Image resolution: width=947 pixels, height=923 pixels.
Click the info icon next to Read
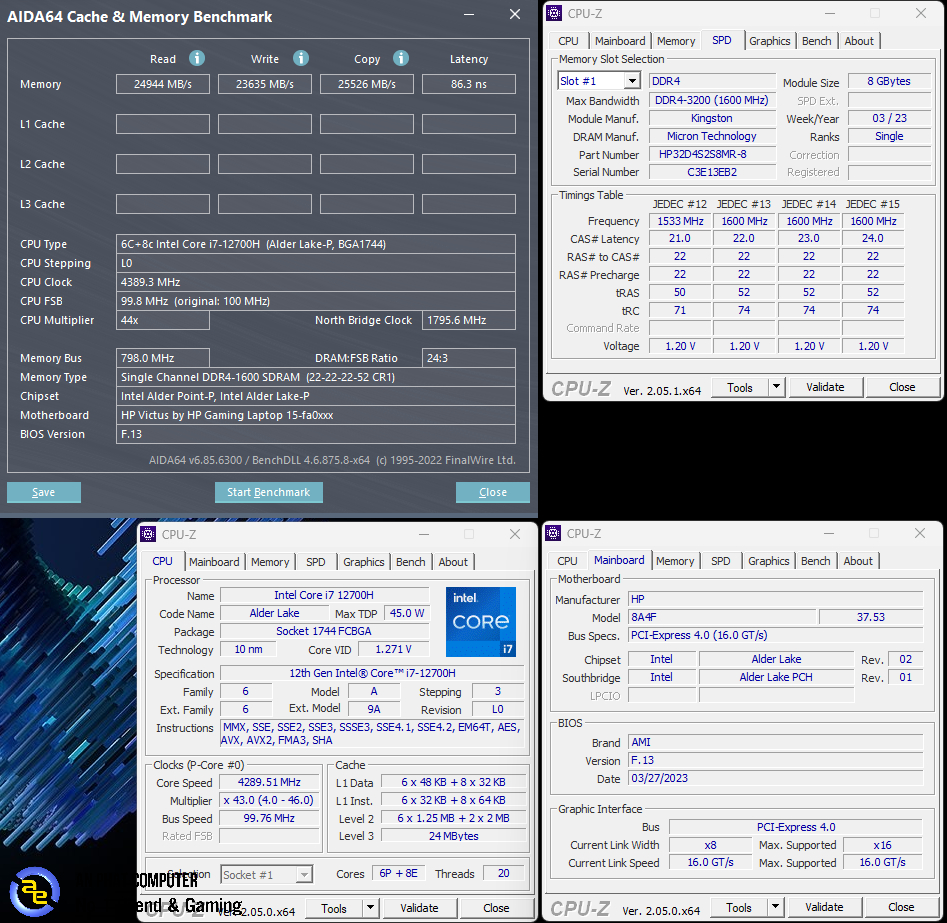pos(197,58)
